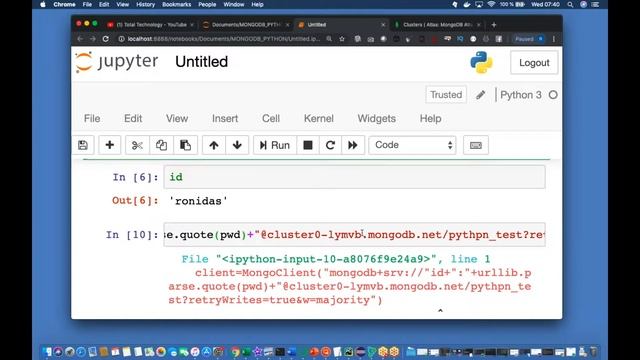Open the Jupyter Edit menu
The image size is (640, 360).
point(133,119)
